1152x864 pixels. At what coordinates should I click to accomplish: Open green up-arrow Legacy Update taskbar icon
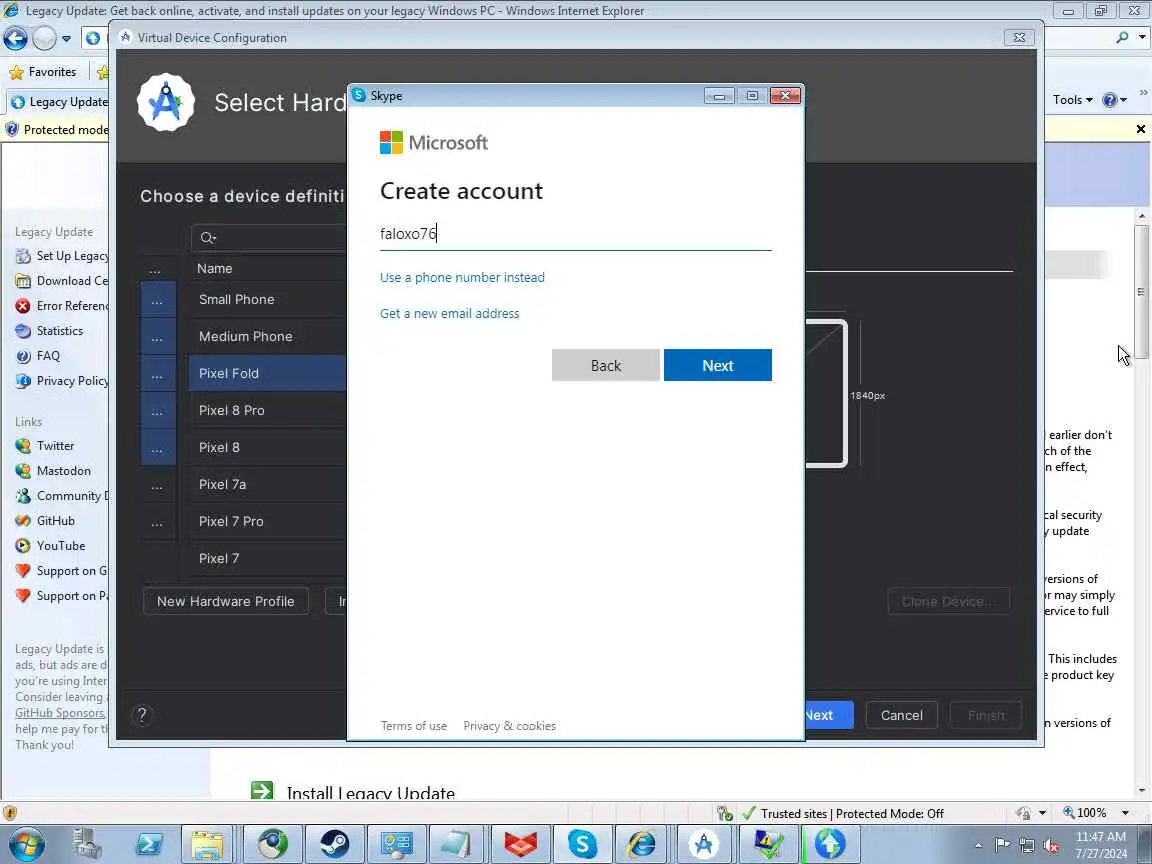point(830,844)
